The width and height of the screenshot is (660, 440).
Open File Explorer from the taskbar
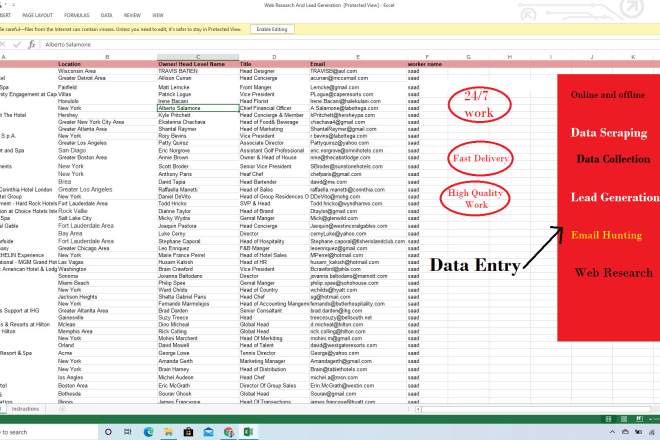pyautogui.click(x=168, y=432)
